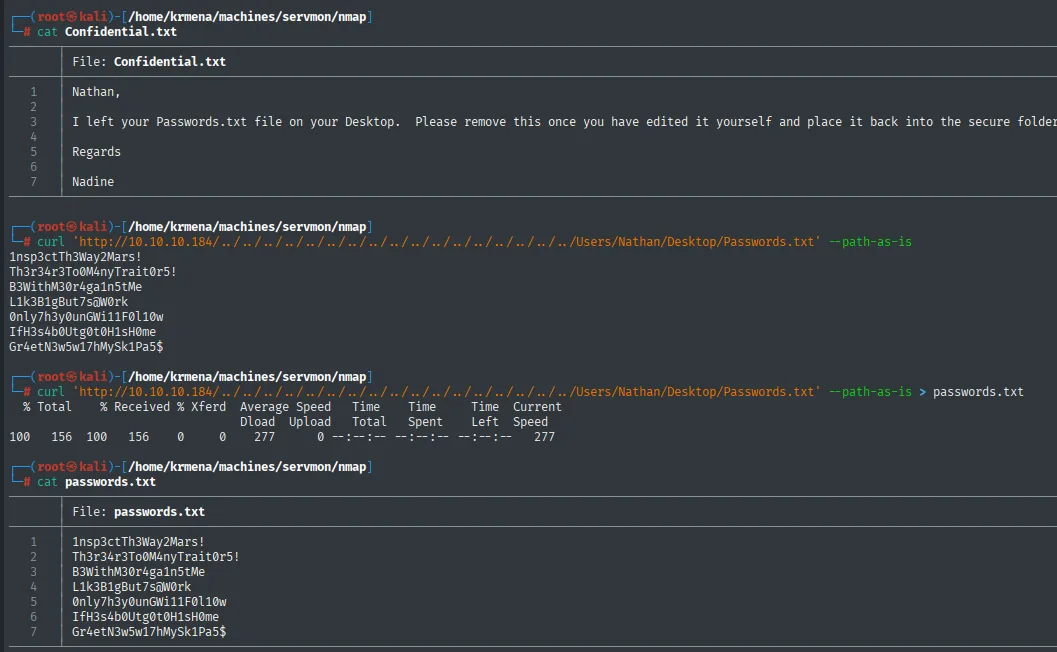The width and height of the screenshot is (1057, 652).
Task: Click the prompt path above 'cat Confidential.txt'
Action: (x=247, y=17)
